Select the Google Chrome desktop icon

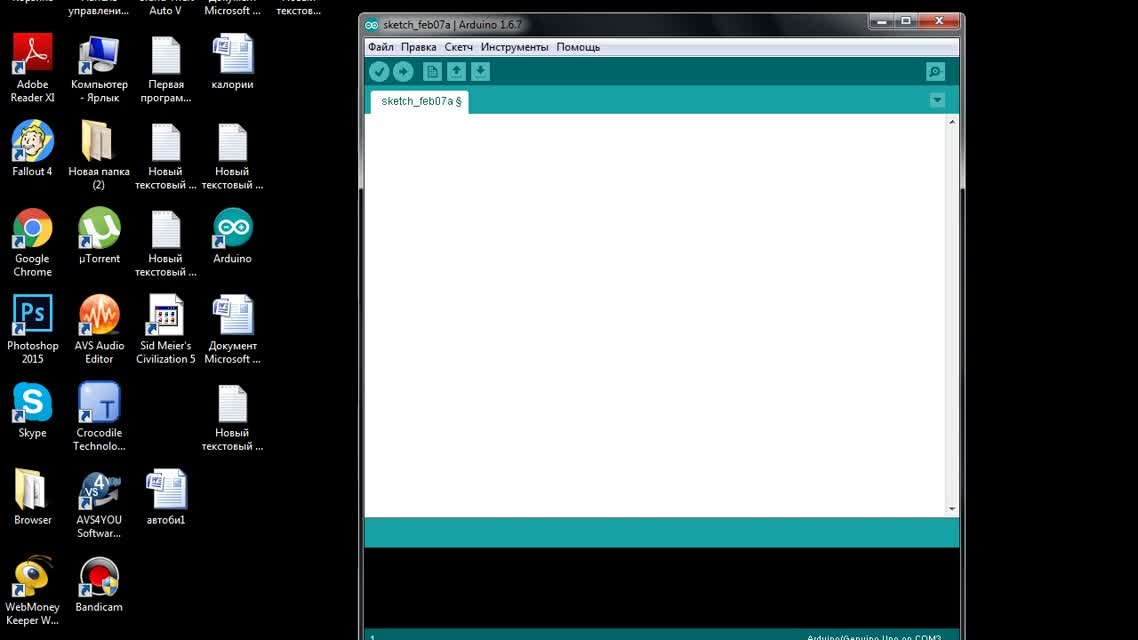33,242
